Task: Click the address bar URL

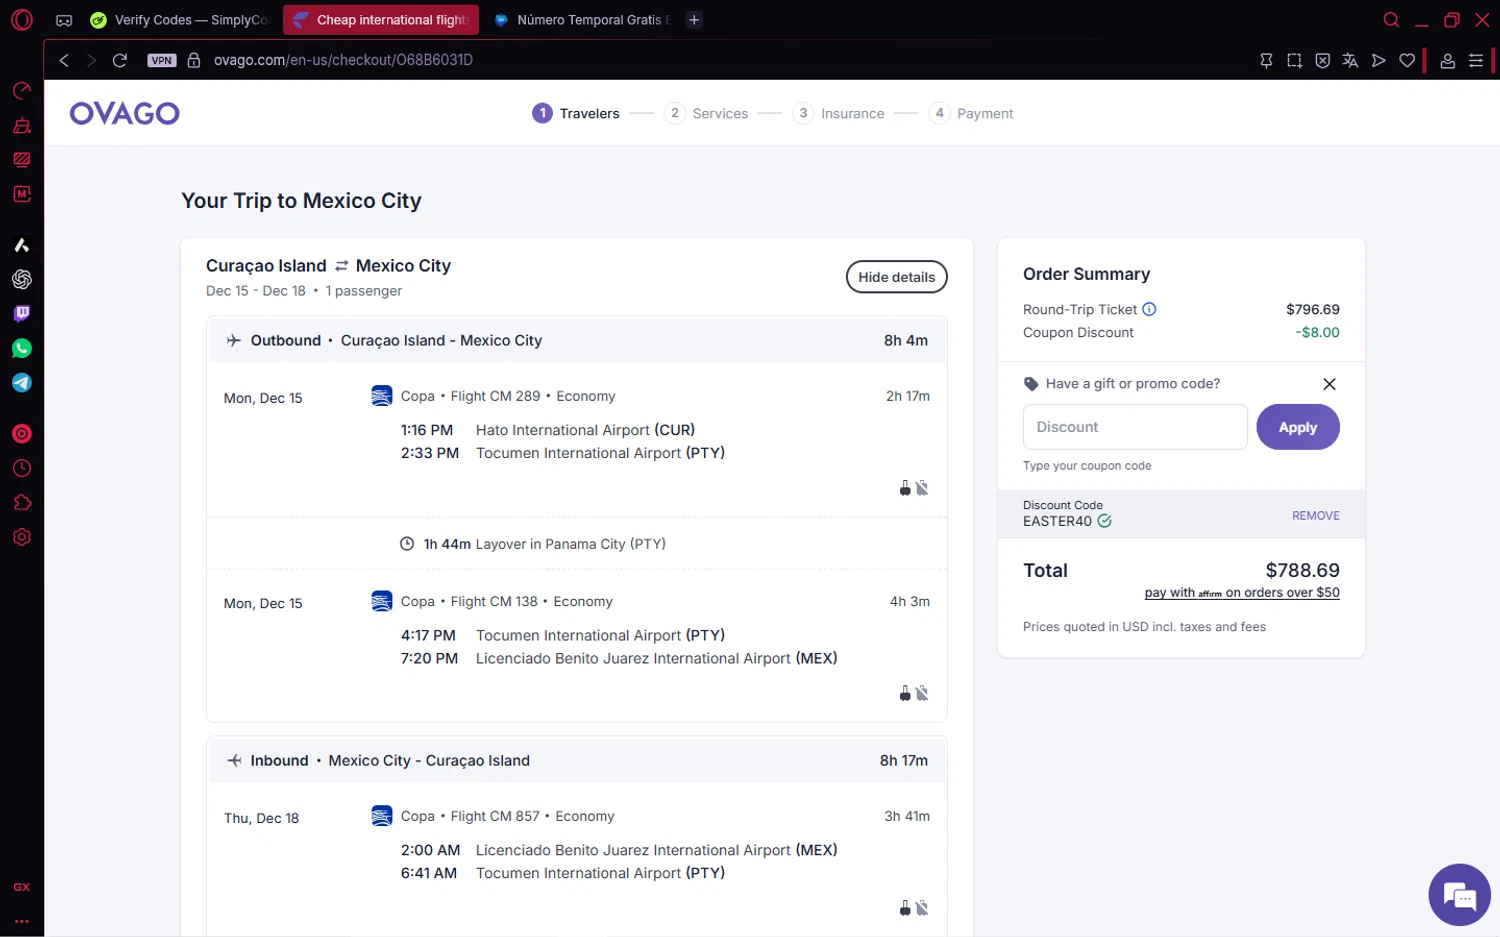Action: 343,60
